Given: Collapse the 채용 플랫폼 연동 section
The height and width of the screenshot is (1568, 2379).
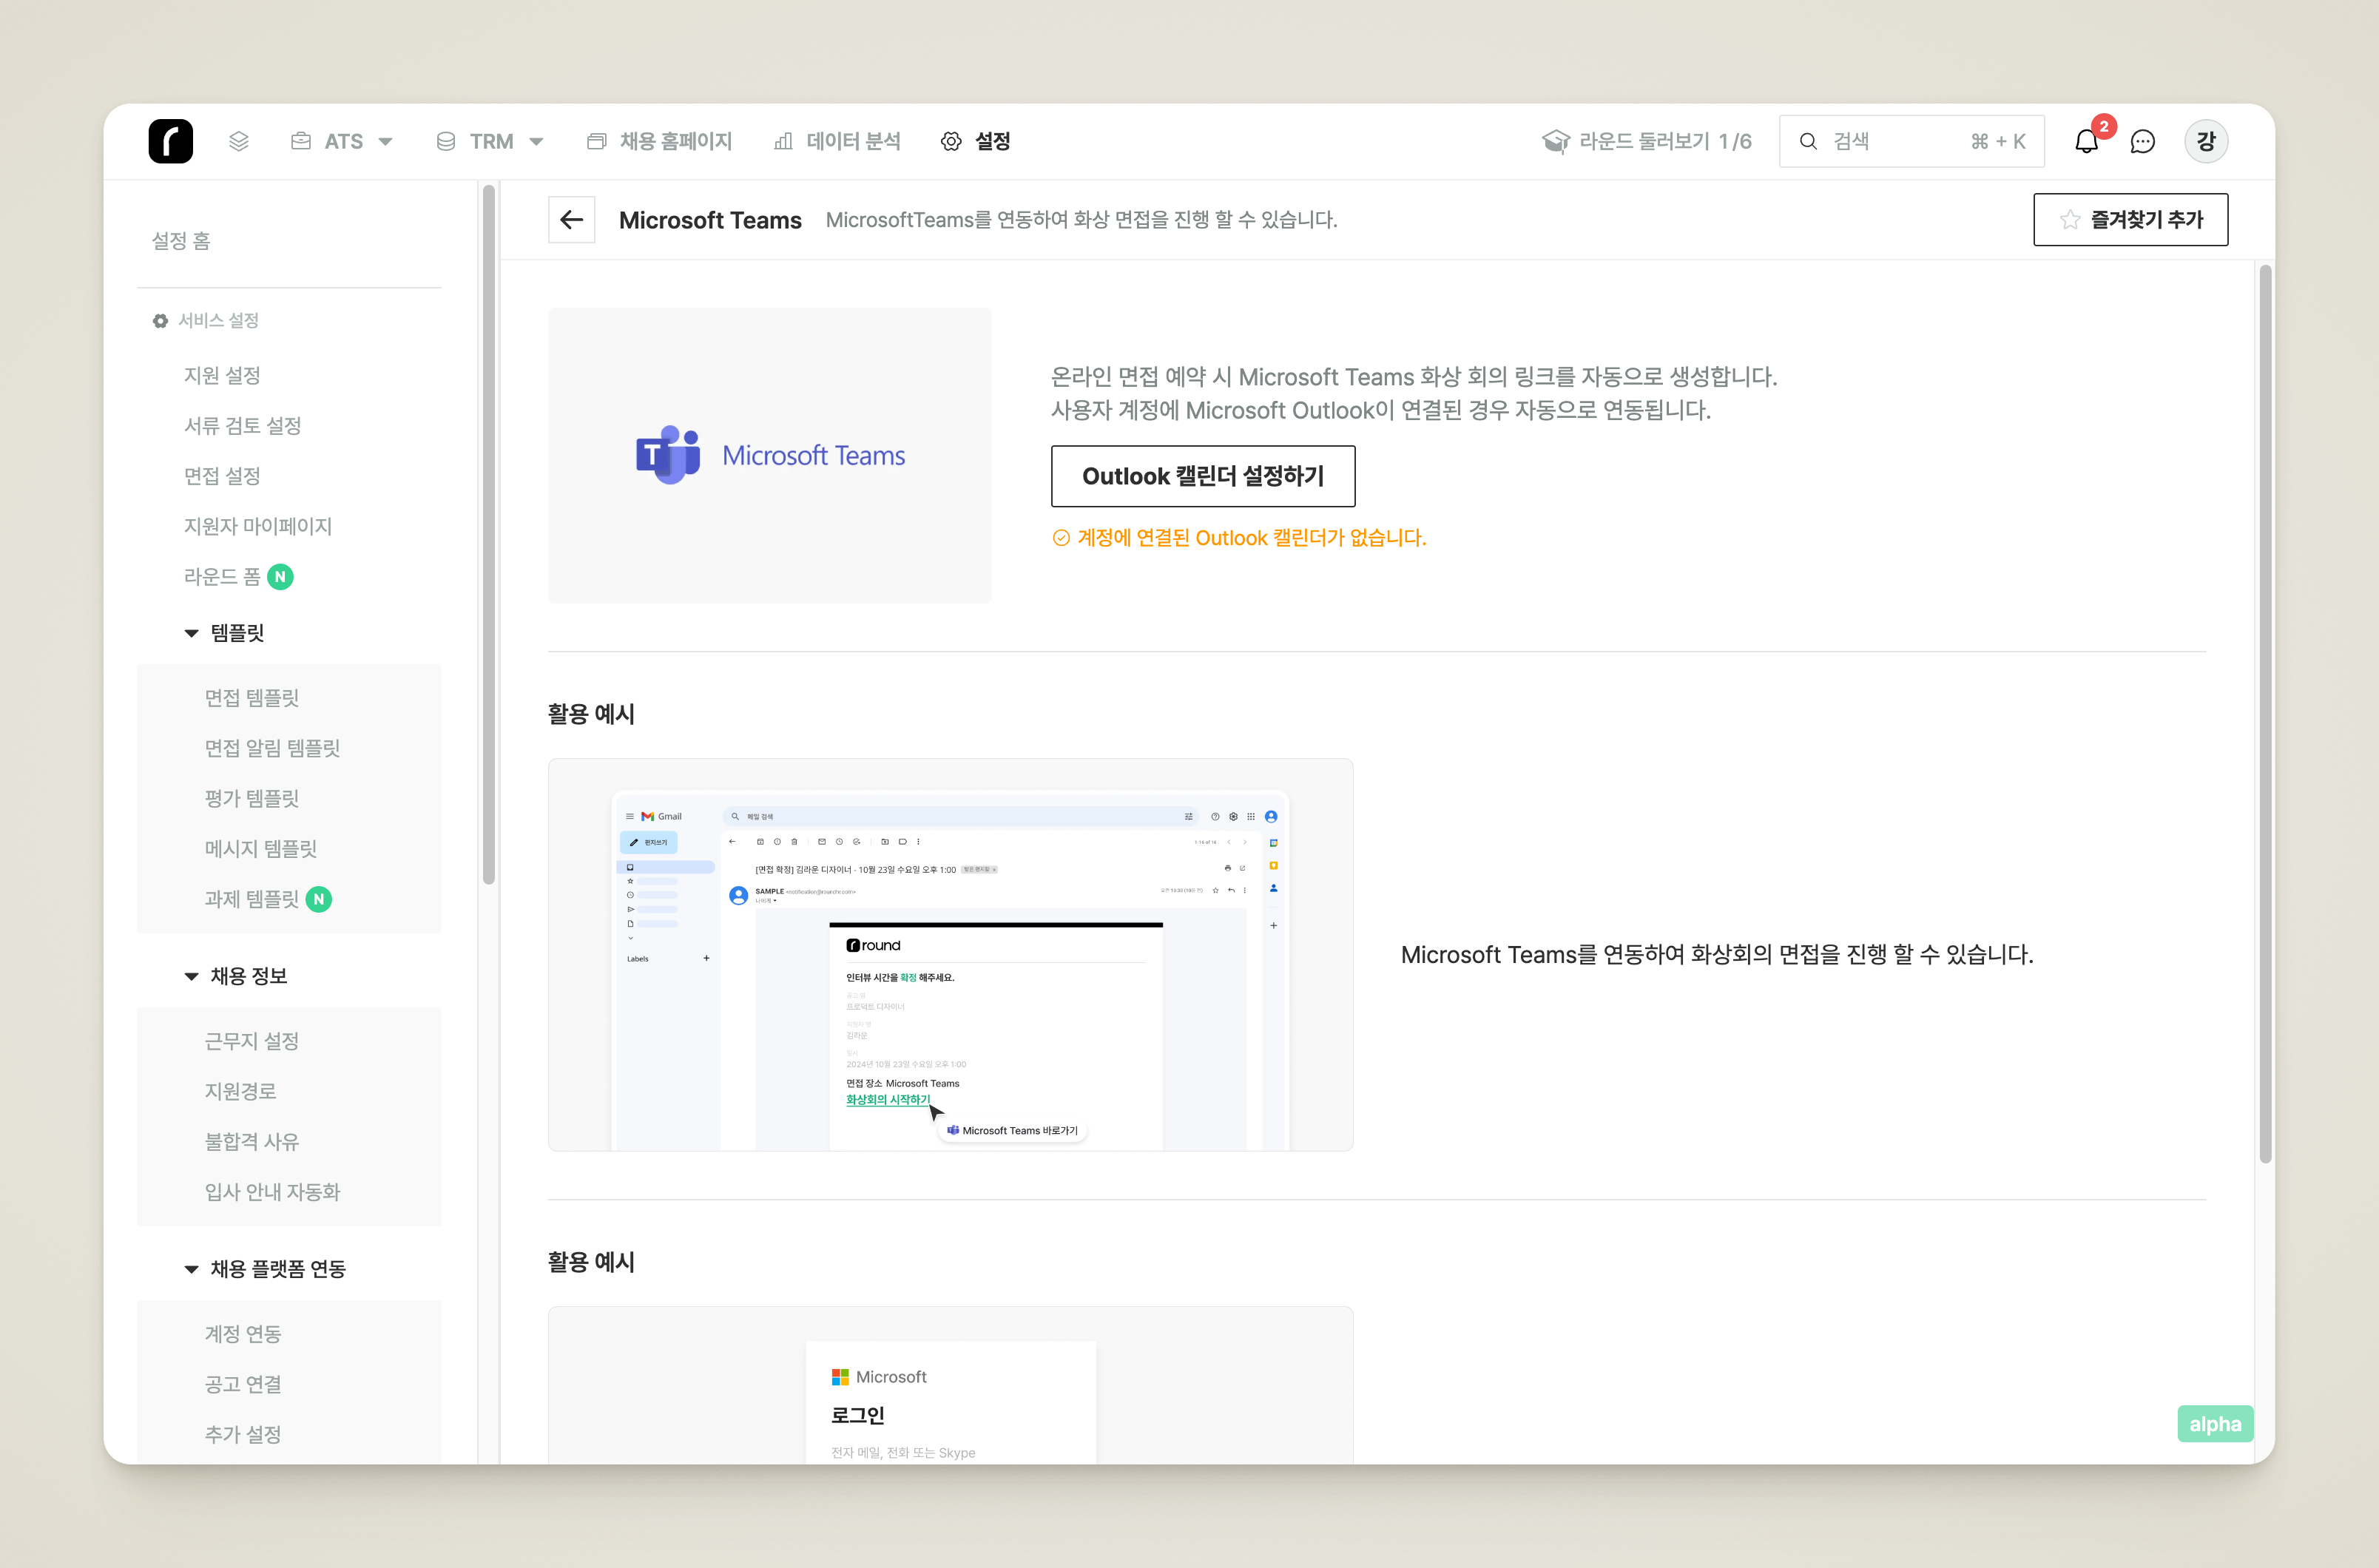Looking at the screenshot, I should pyautogui.click(x=265, y=1268).
